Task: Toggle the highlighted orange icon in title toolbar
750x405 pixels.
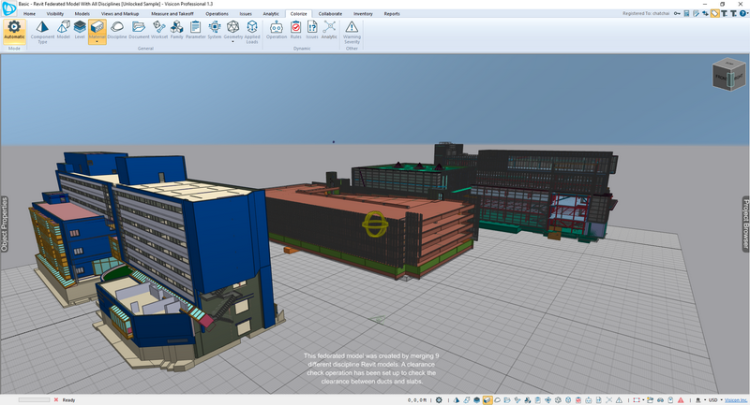Action: click(714, 14)
